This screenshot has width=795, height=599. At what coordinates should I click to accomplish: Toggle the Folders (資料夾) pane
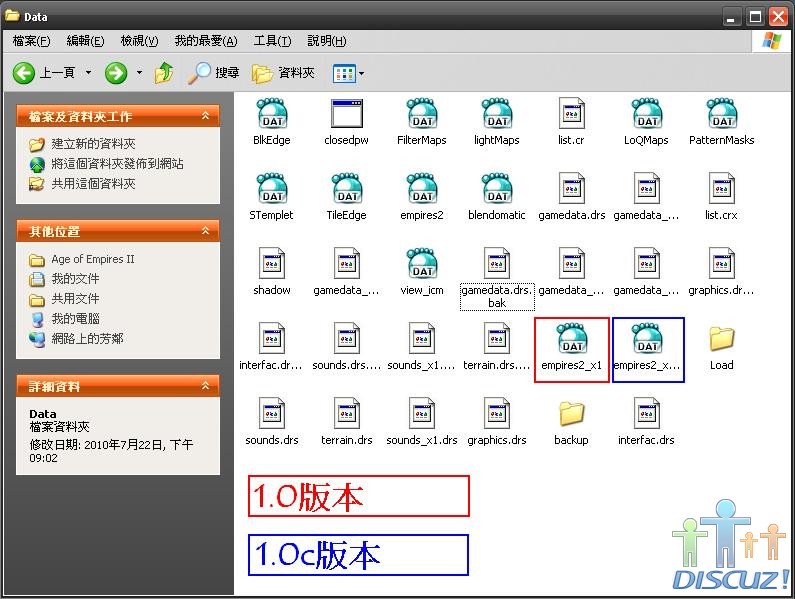(283, 73)
